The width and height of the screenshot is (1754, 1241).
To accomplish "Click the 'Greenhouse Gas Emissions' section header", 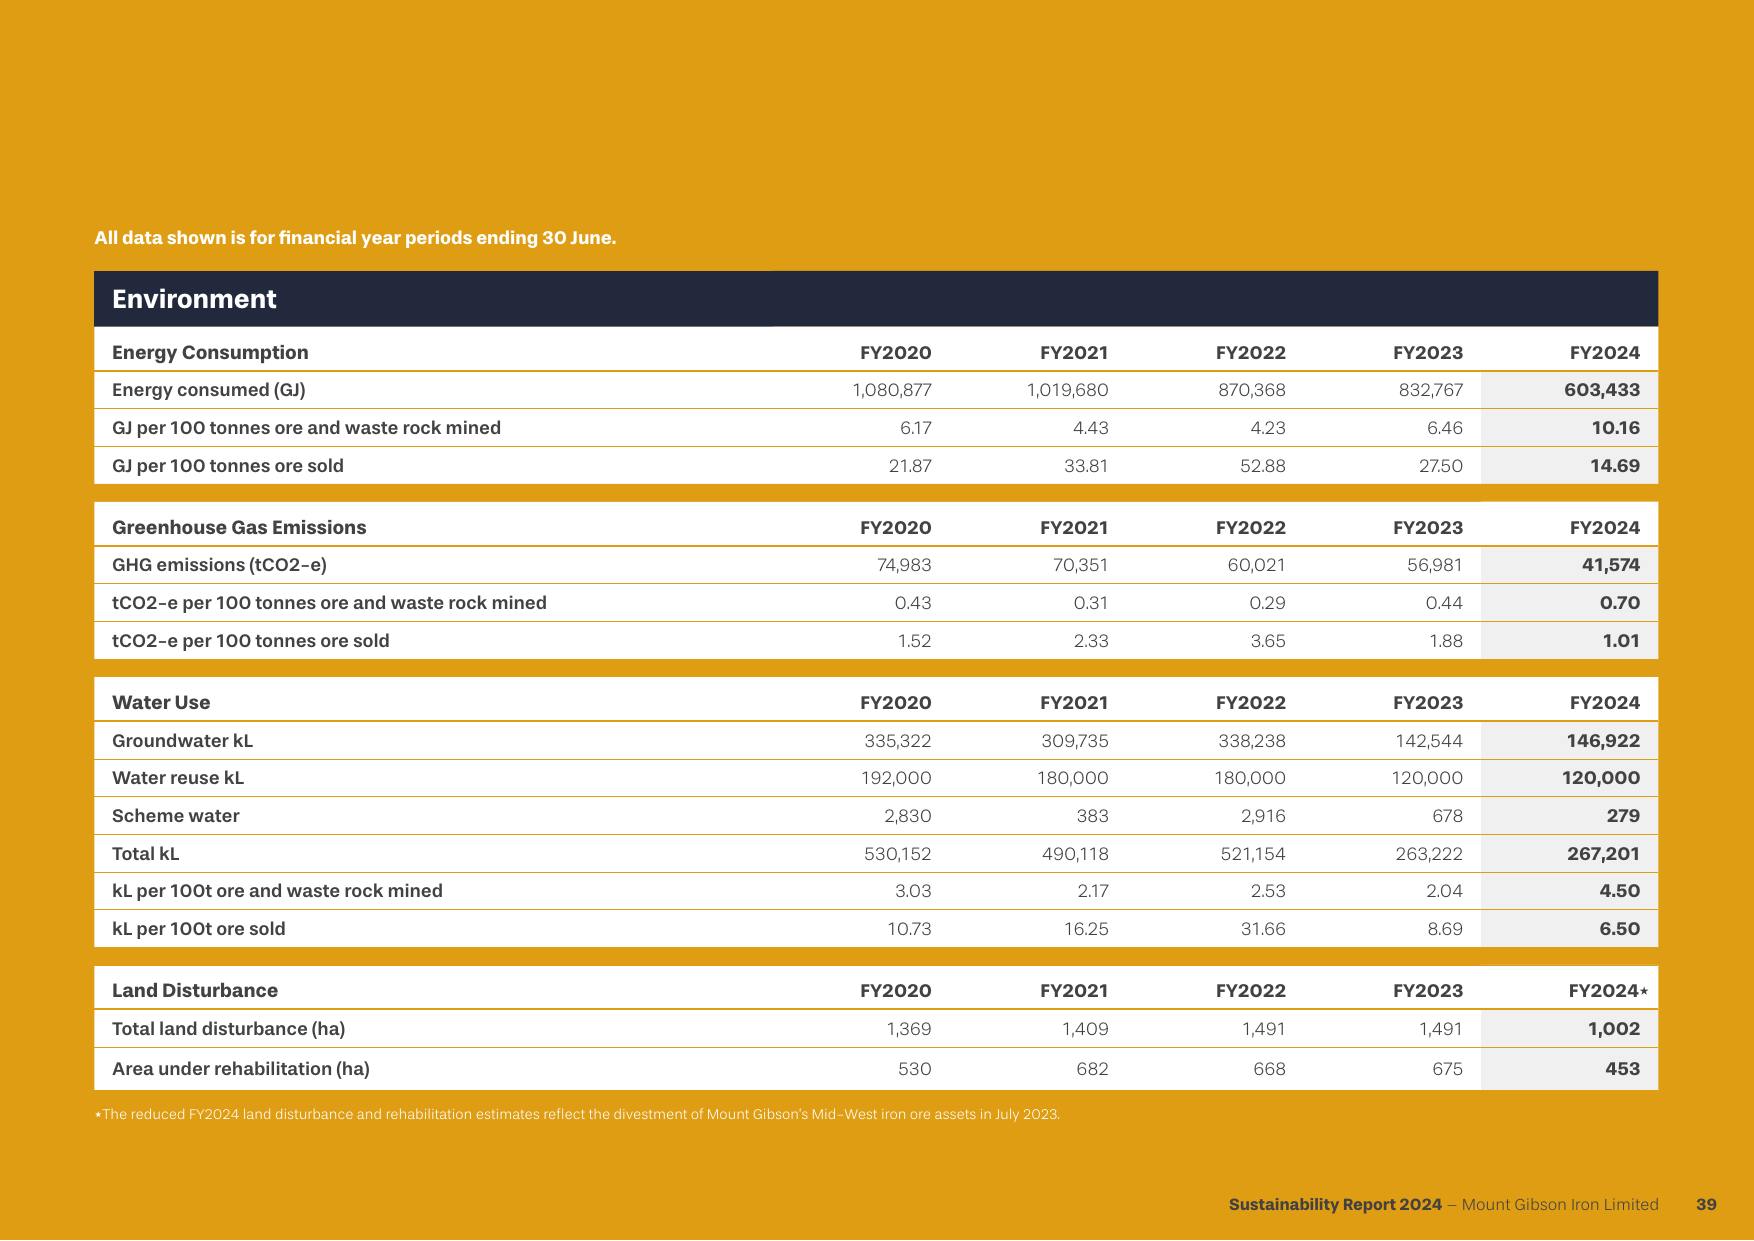I will click(239, 528).
